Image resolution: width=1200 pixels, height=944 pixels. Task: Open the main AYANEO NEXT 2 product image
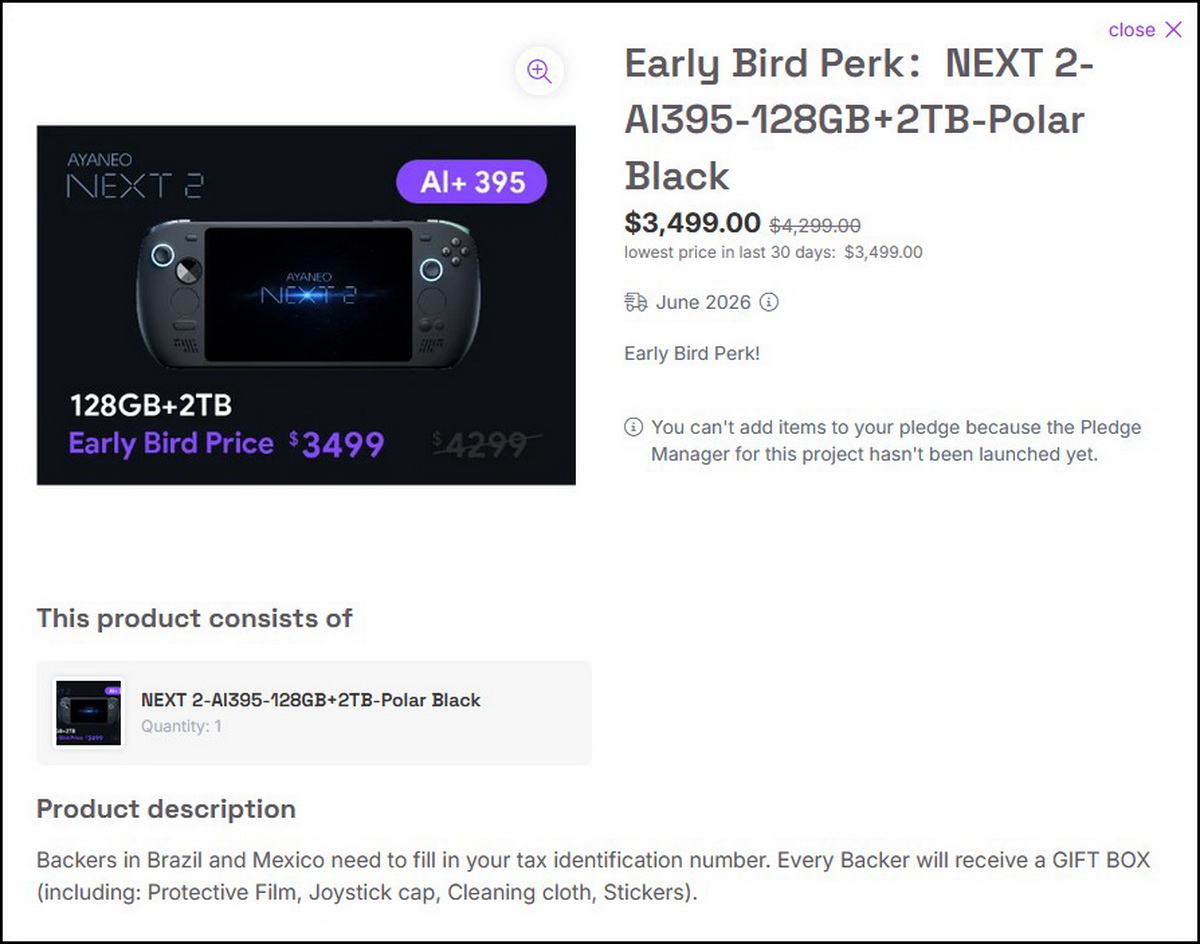click(306, 305)
